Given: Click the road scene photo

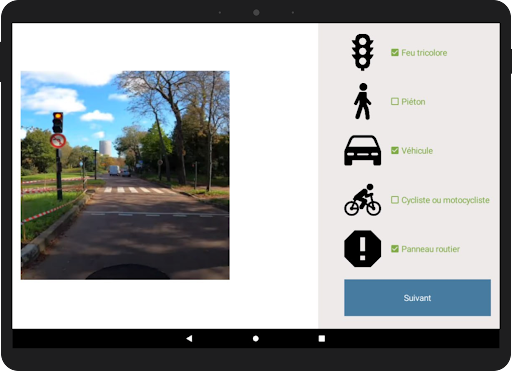Looking at the screenshot, I should 125,175.
